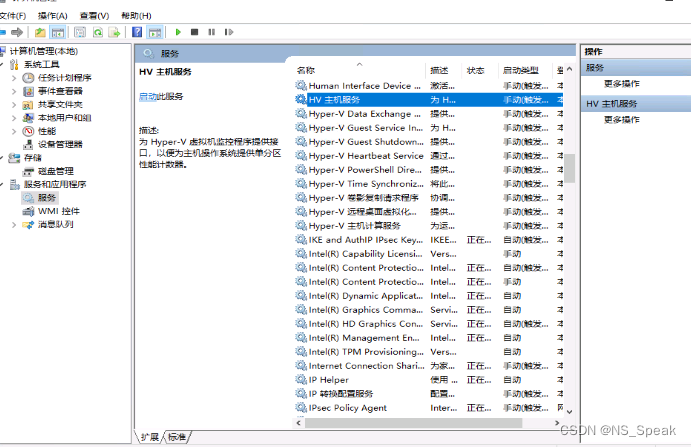Select 计算机管理(本地) root node
This screenshot has width=691, height=447.
(x=44, y=51)
